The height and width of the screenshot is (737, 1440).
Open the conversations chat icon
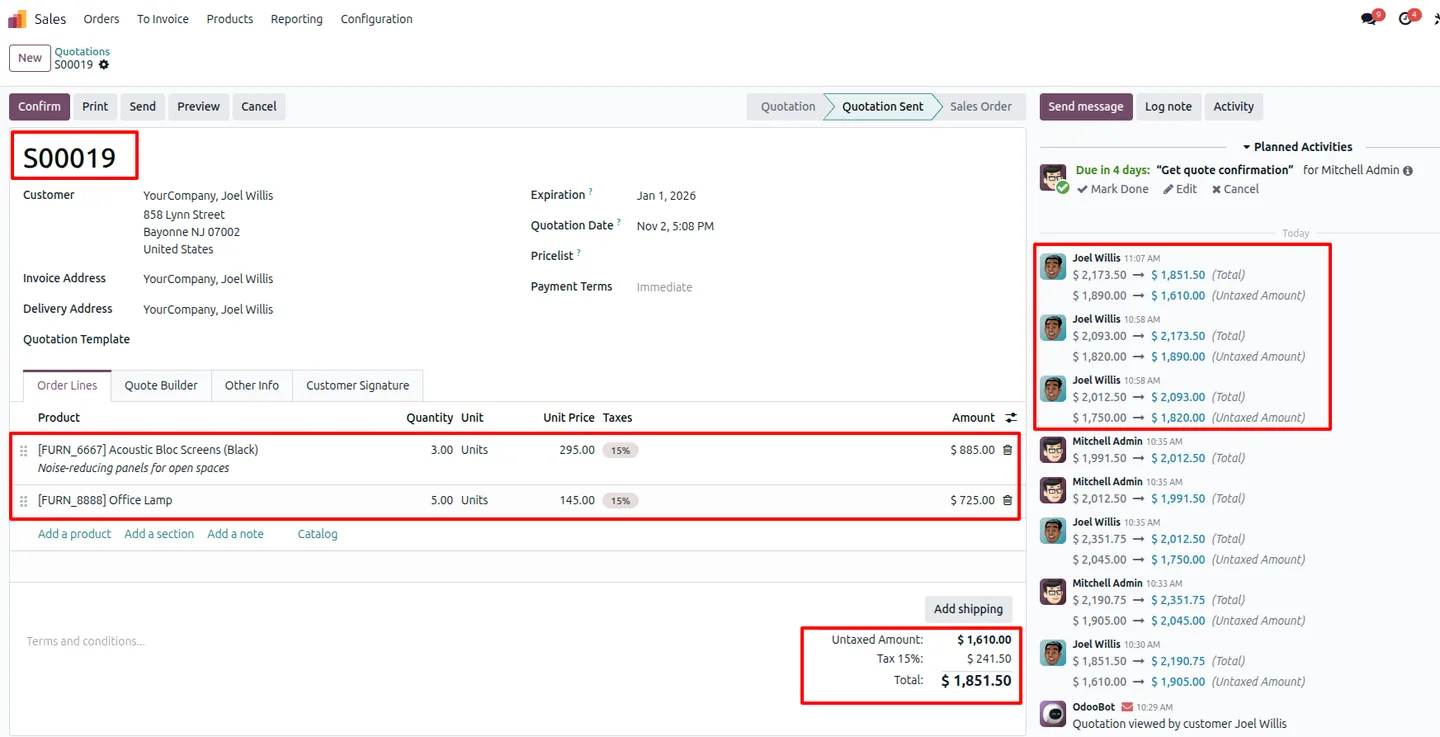pyautogui.click(x=1370, y=18)
